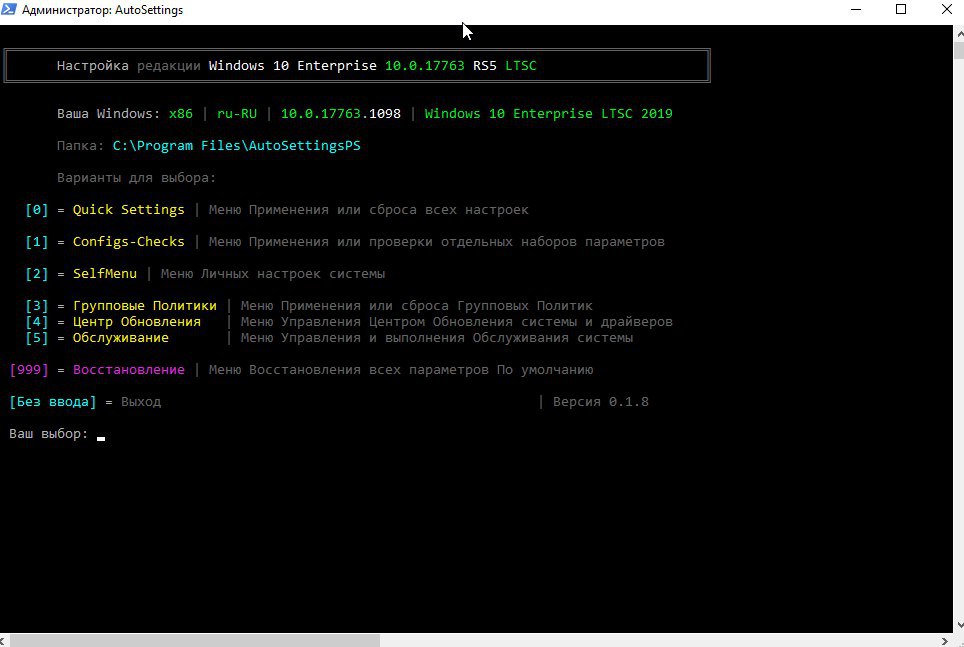Click the horizontal scrollbar left arrow
The width and height of the screenshot is (964, 647).
pyautogui.click(x=4, y=640)
